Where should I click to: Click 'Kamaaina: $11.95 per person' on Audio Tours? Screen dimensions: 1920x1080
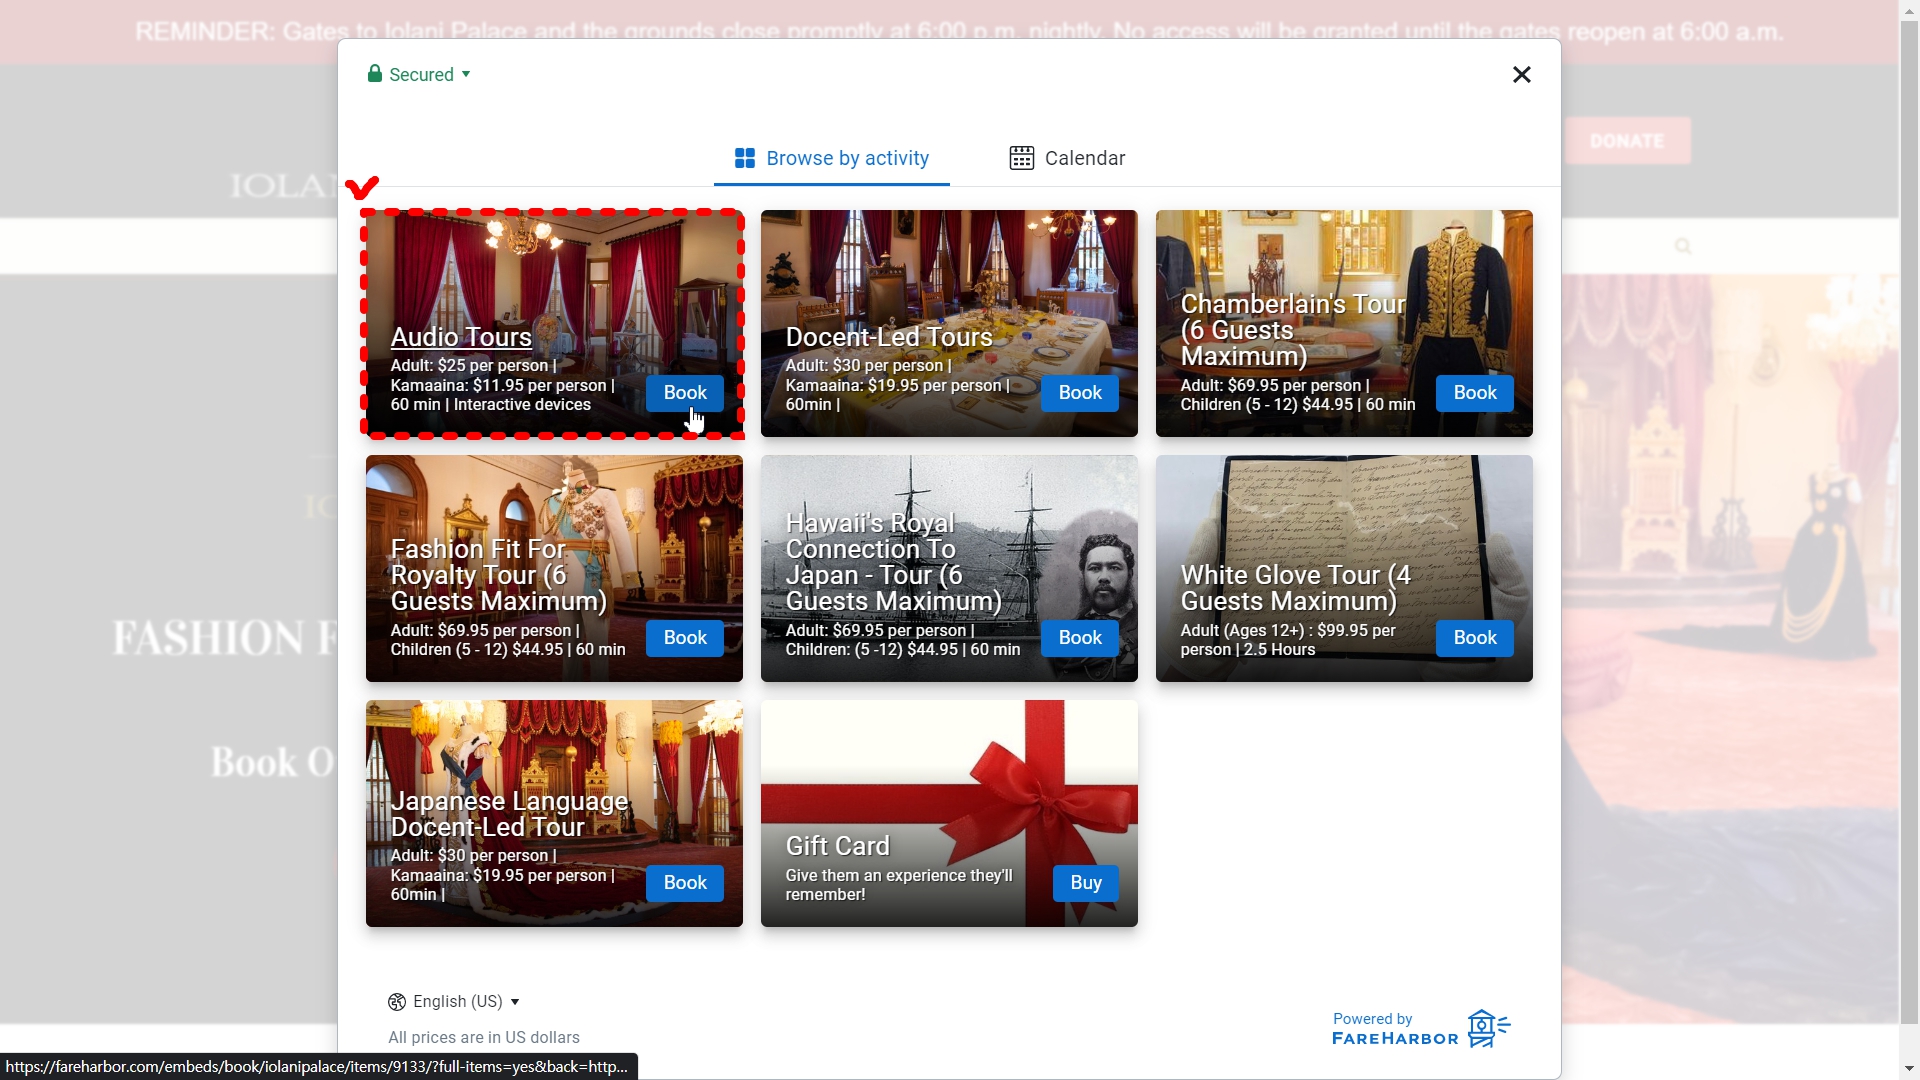point(499,385)
